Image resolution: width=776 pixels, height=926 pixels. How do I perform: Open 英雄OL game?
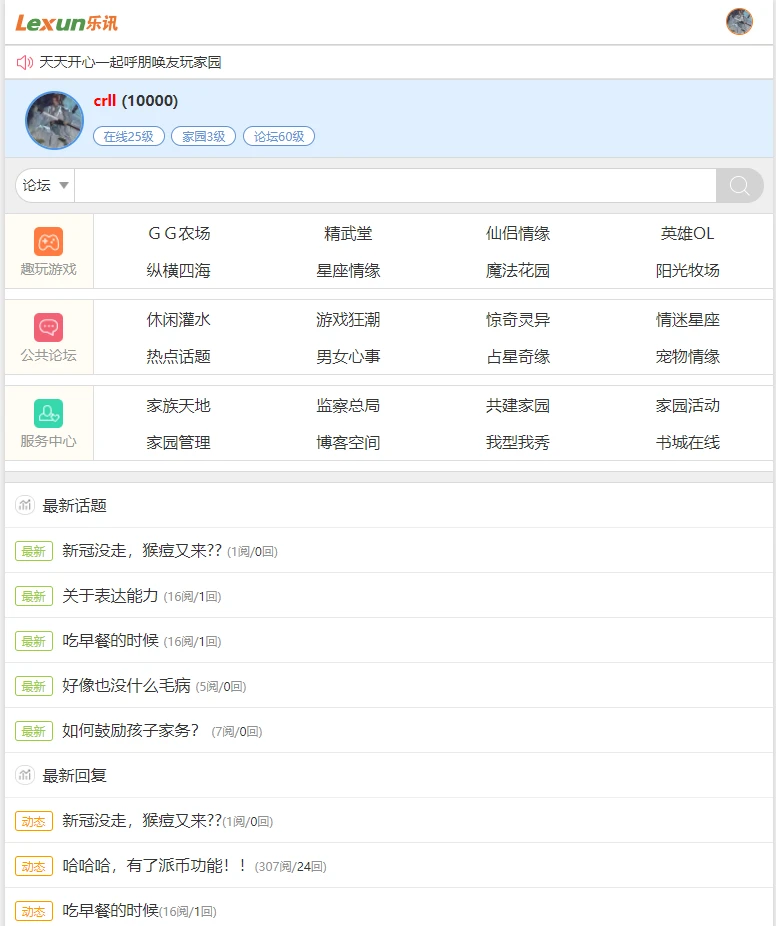coord(687,233)
